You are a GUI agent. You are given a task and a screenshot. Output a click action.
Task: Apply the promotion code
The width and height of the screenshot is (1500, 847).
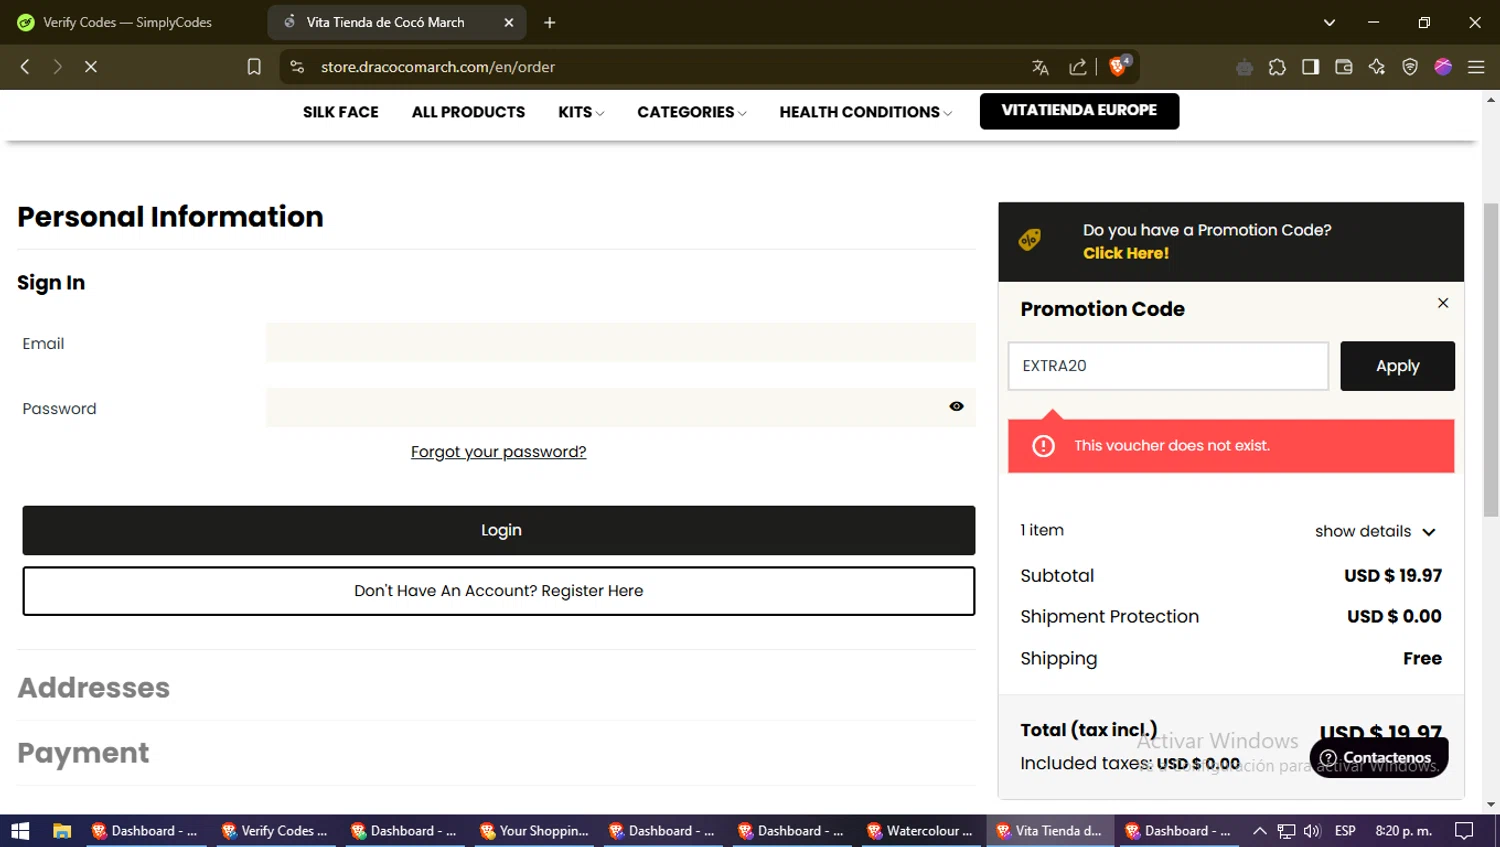1397,366
